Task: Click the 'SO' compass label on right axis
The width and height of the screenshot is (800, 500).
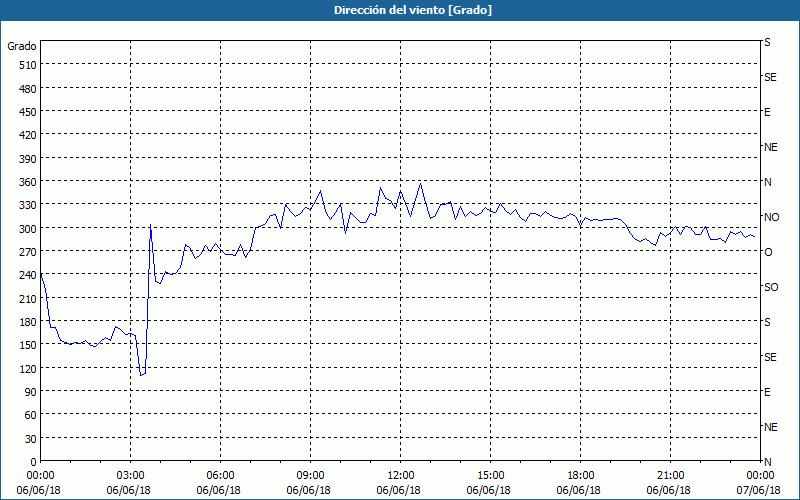Action: point(771,287)
